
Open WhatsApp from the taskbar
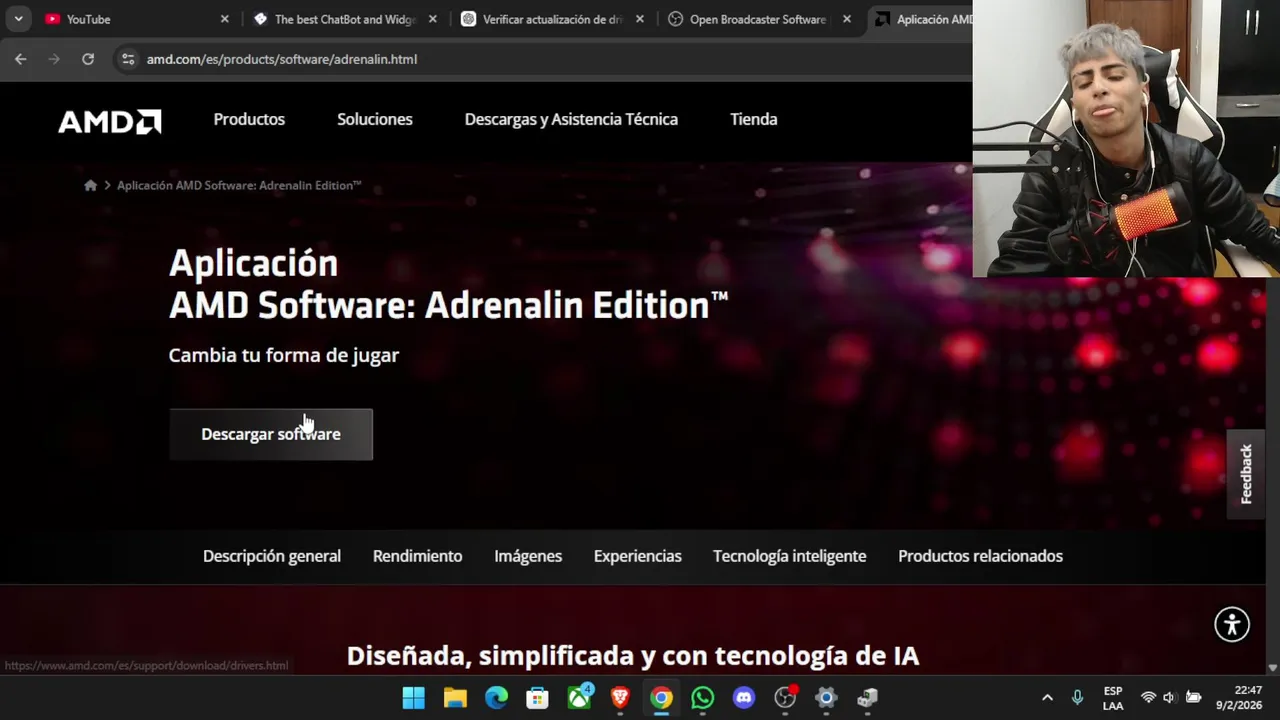702,697
